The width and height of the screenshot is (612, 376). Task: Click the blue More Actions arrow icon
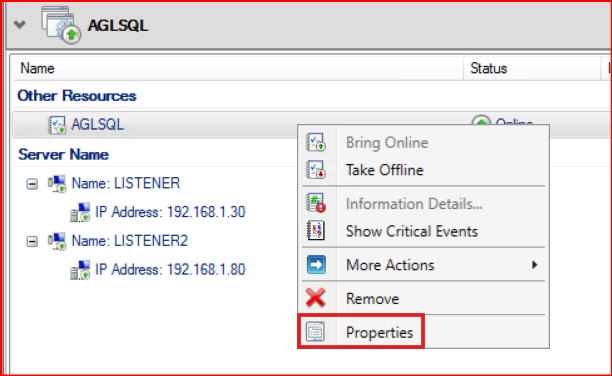pos(316,265)
